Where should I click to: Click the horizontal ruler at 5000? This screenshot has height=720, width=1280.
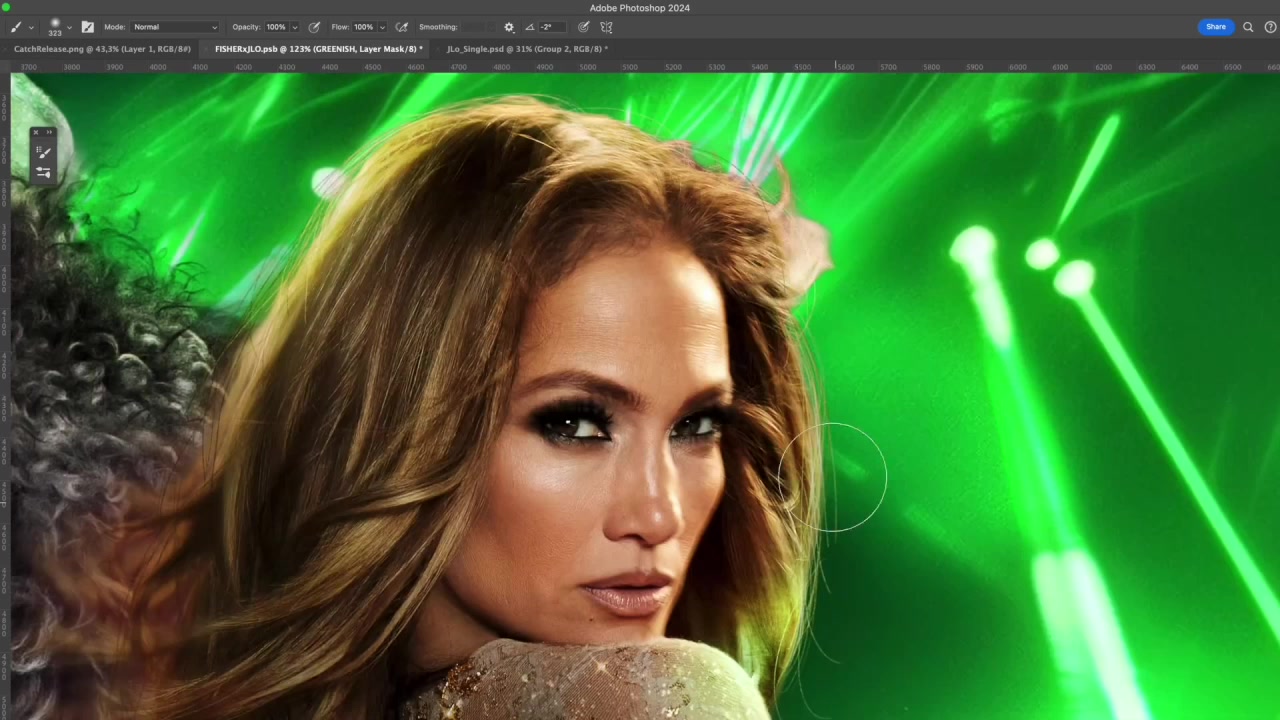pyautogui.click(x=588, y=67)
